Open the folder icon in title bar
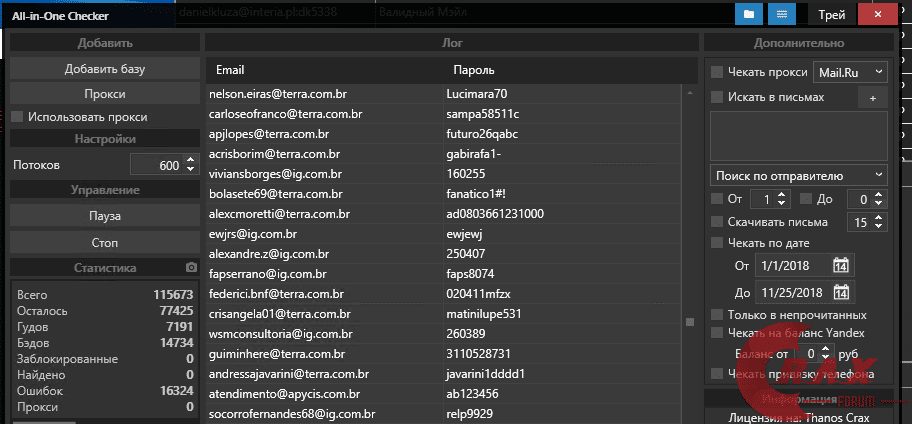Image resolution: width=912 pixels, height=424 pixels. coord(749,15)
